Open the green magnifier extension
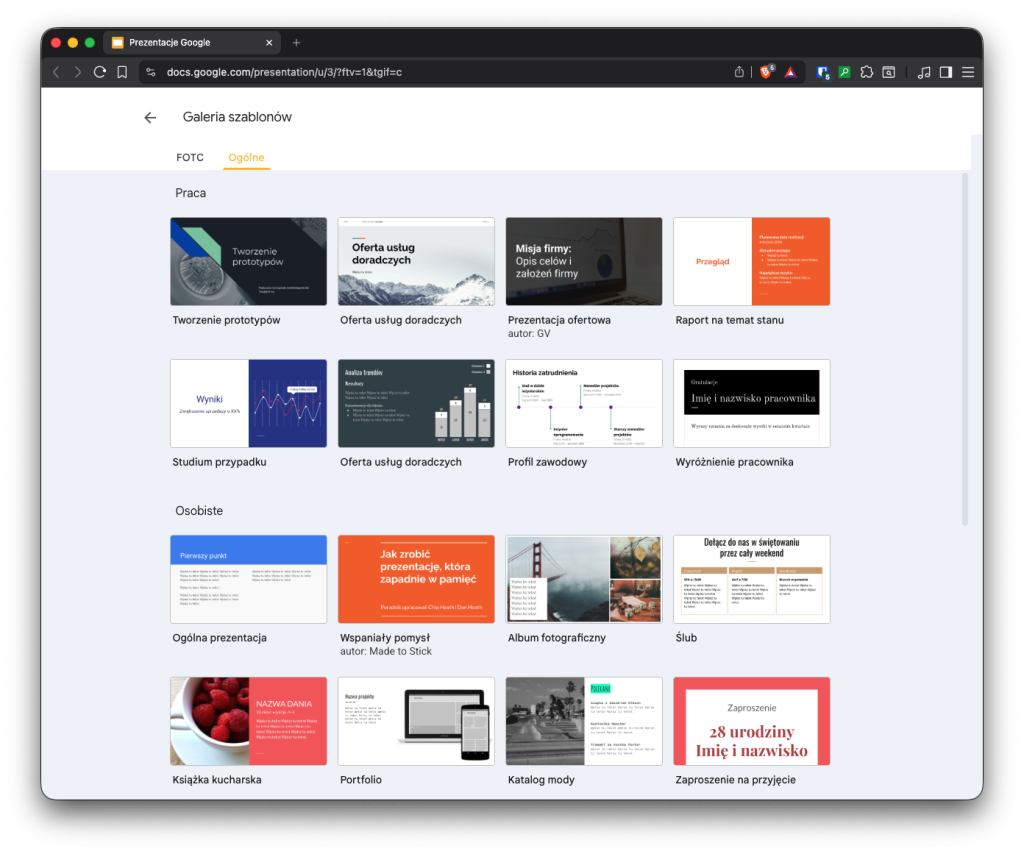 [x=844, y=72]
